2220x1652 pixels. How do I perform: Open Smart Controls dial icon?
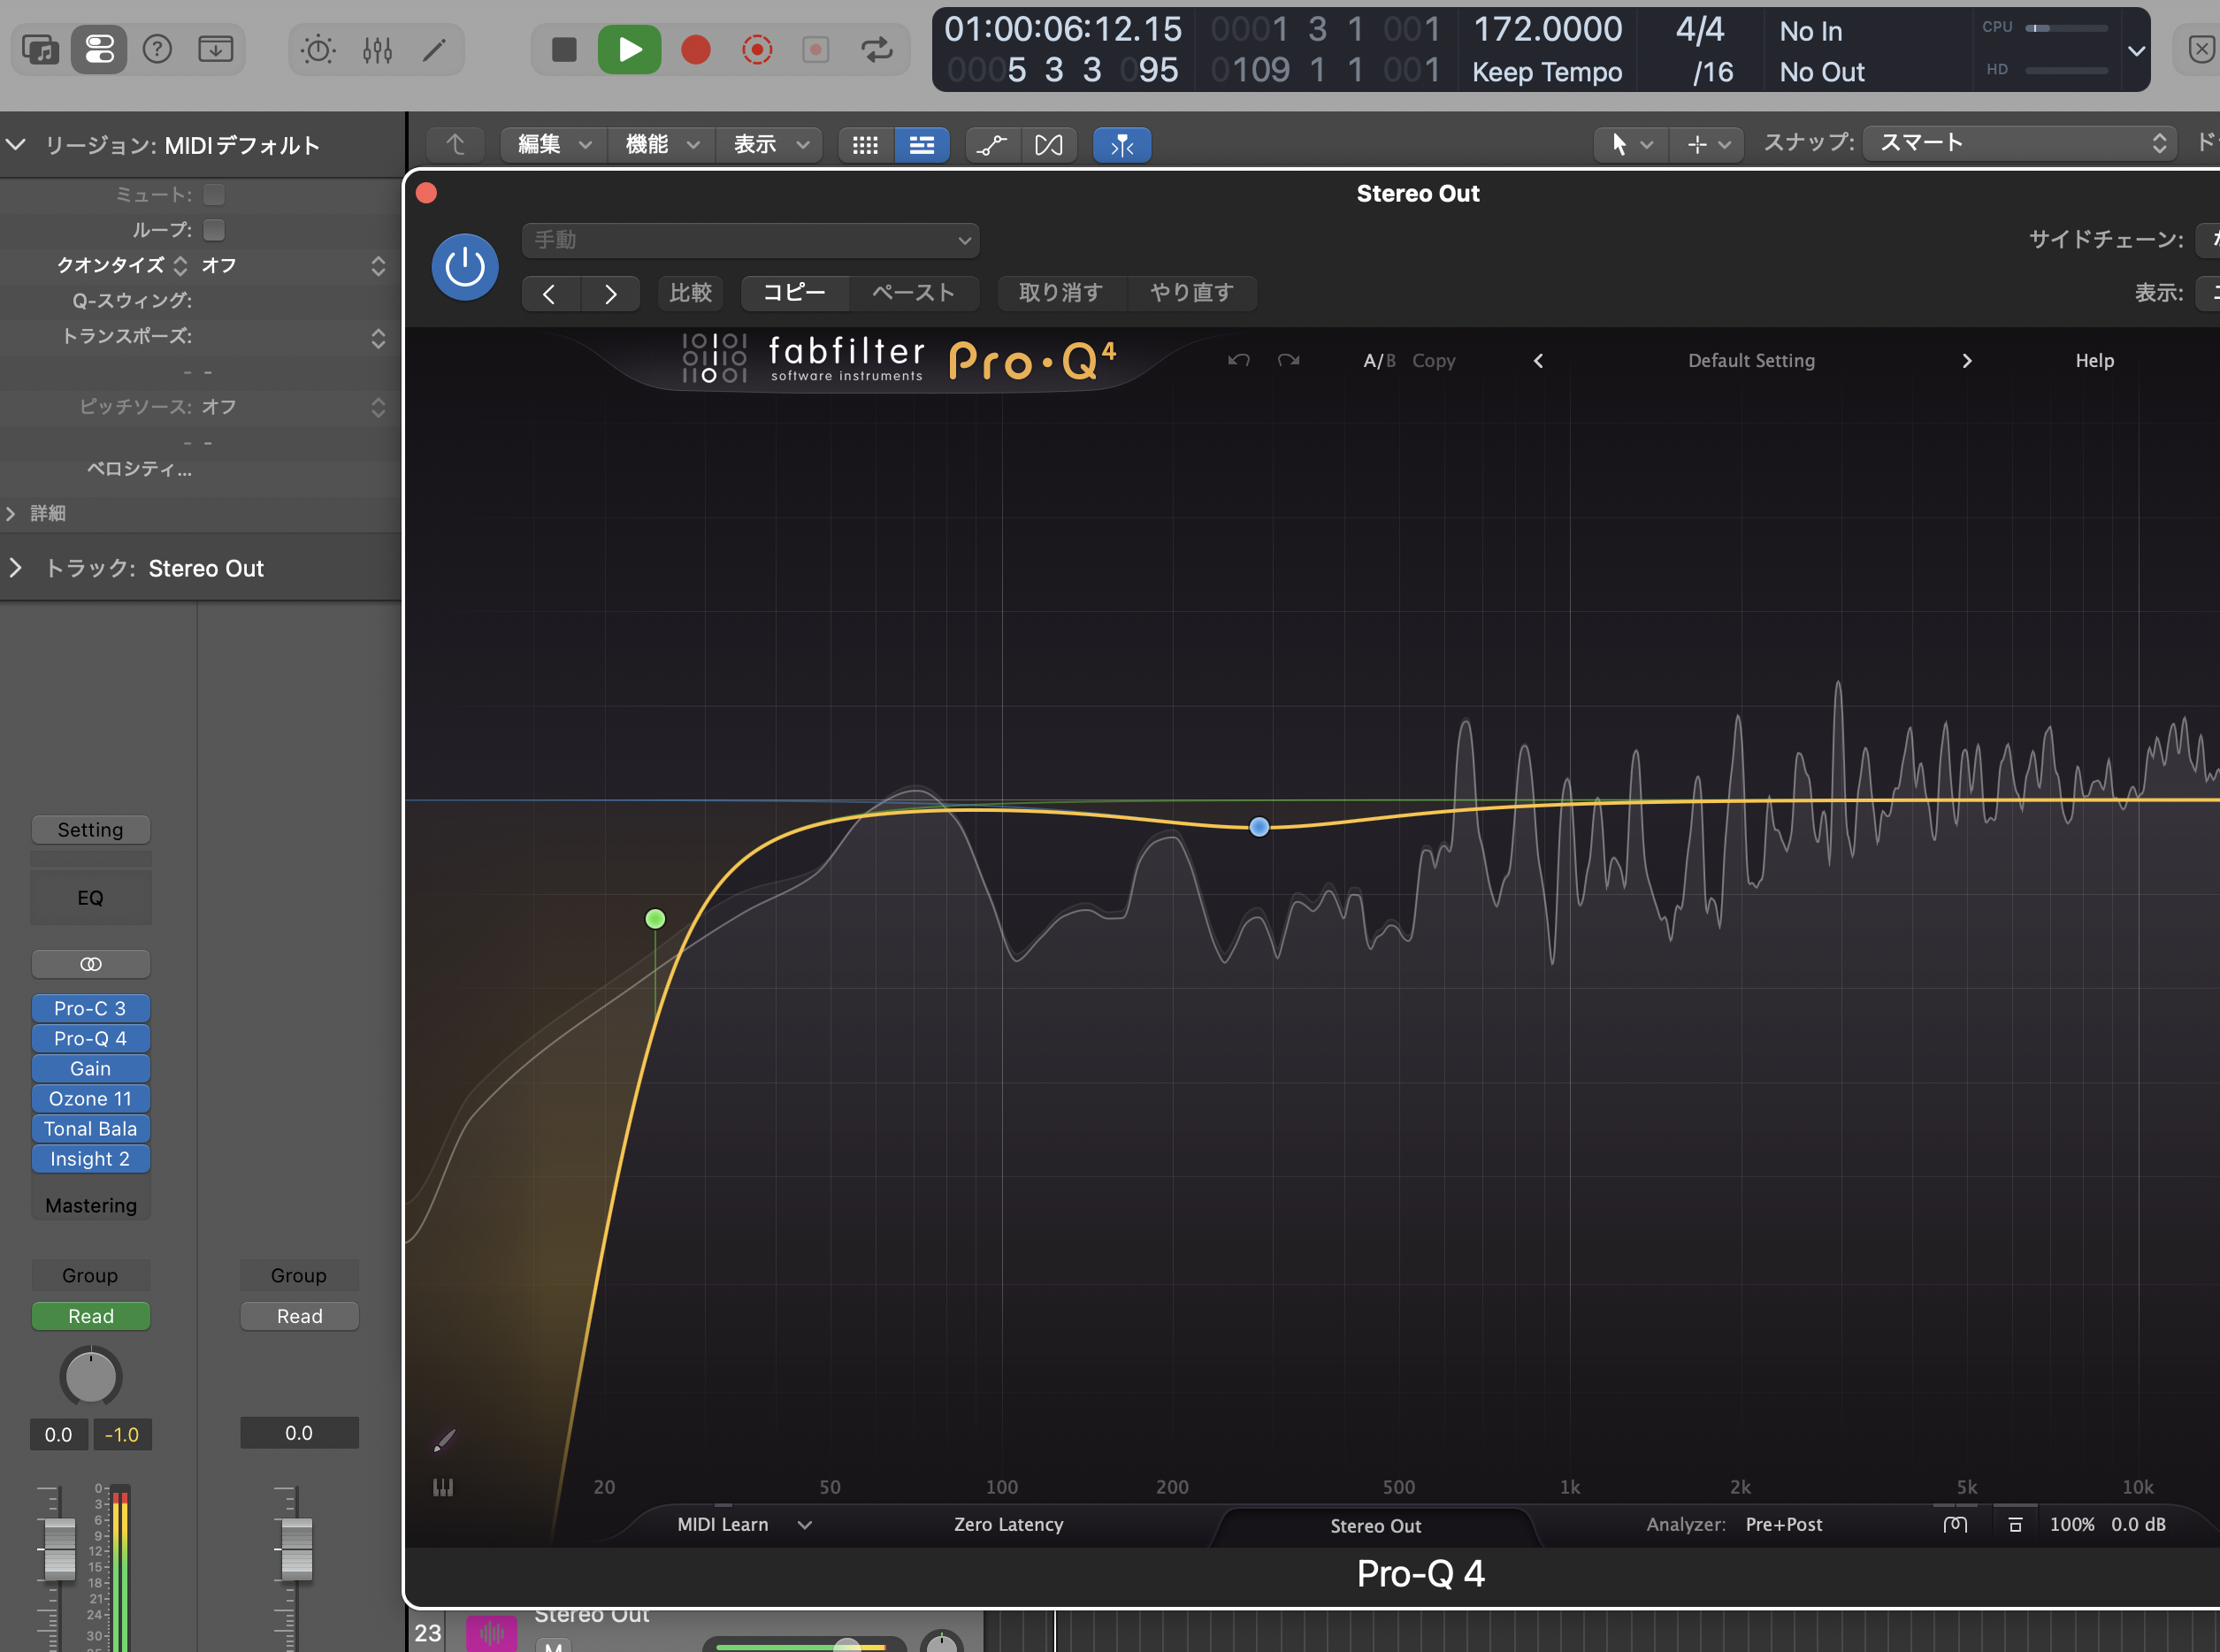318,49
